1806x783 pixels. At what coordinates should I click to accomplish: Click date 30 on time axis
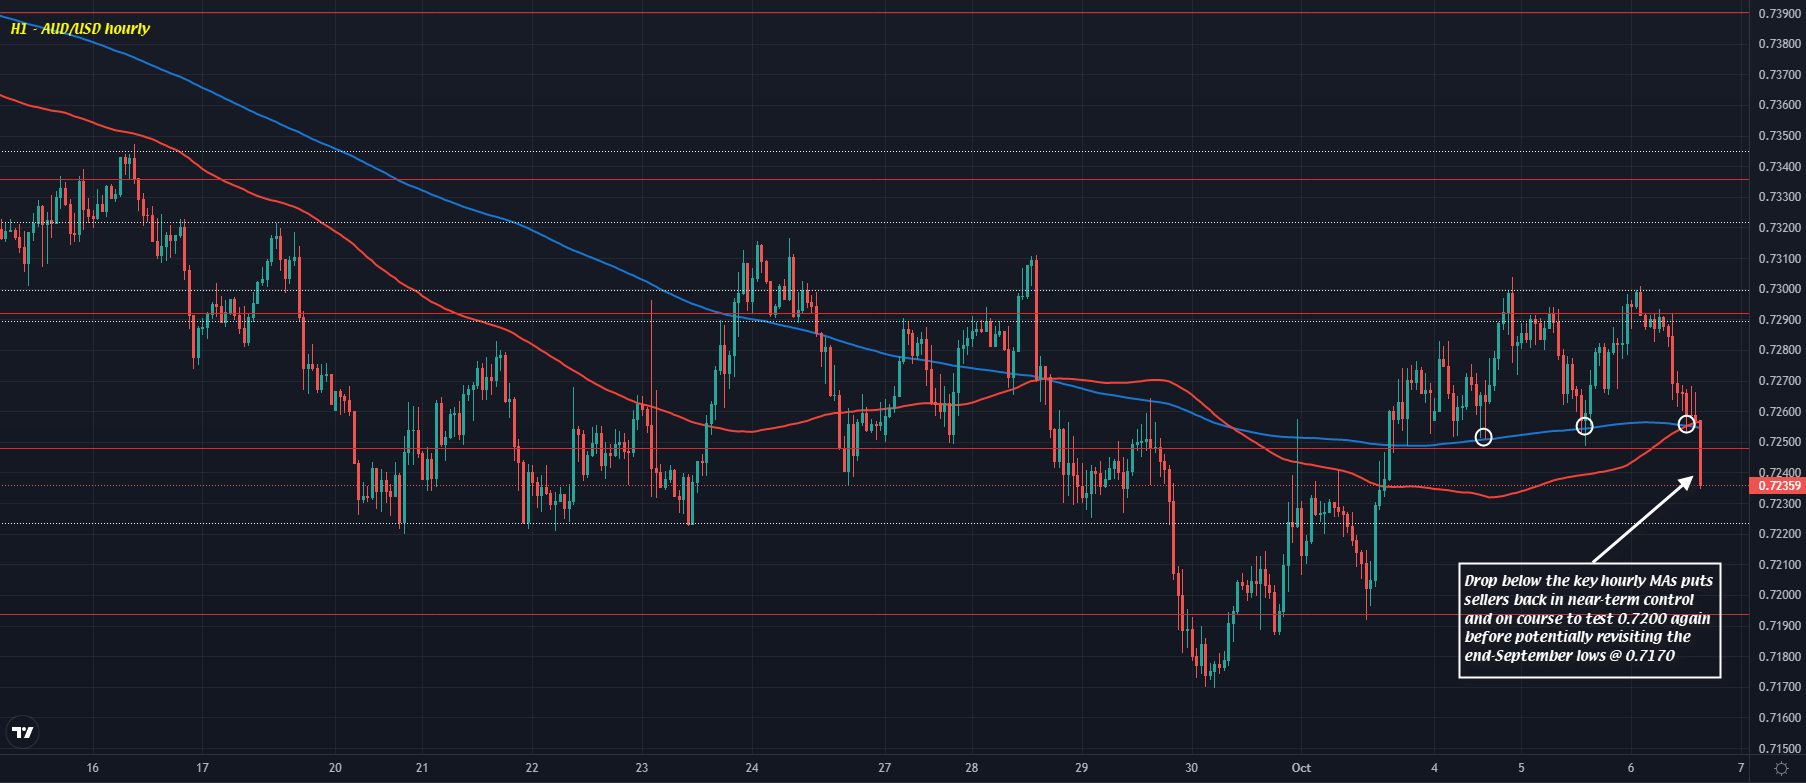pos(1191,768)
